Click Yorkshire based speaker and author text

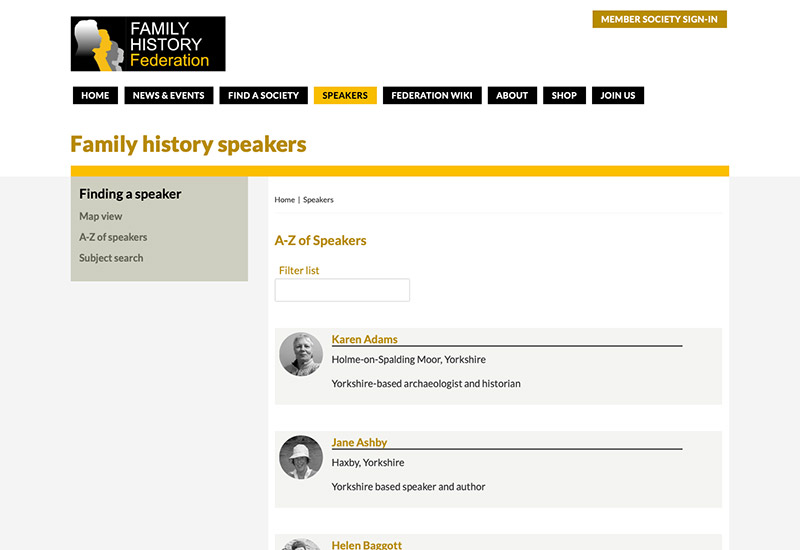(408, 487)
